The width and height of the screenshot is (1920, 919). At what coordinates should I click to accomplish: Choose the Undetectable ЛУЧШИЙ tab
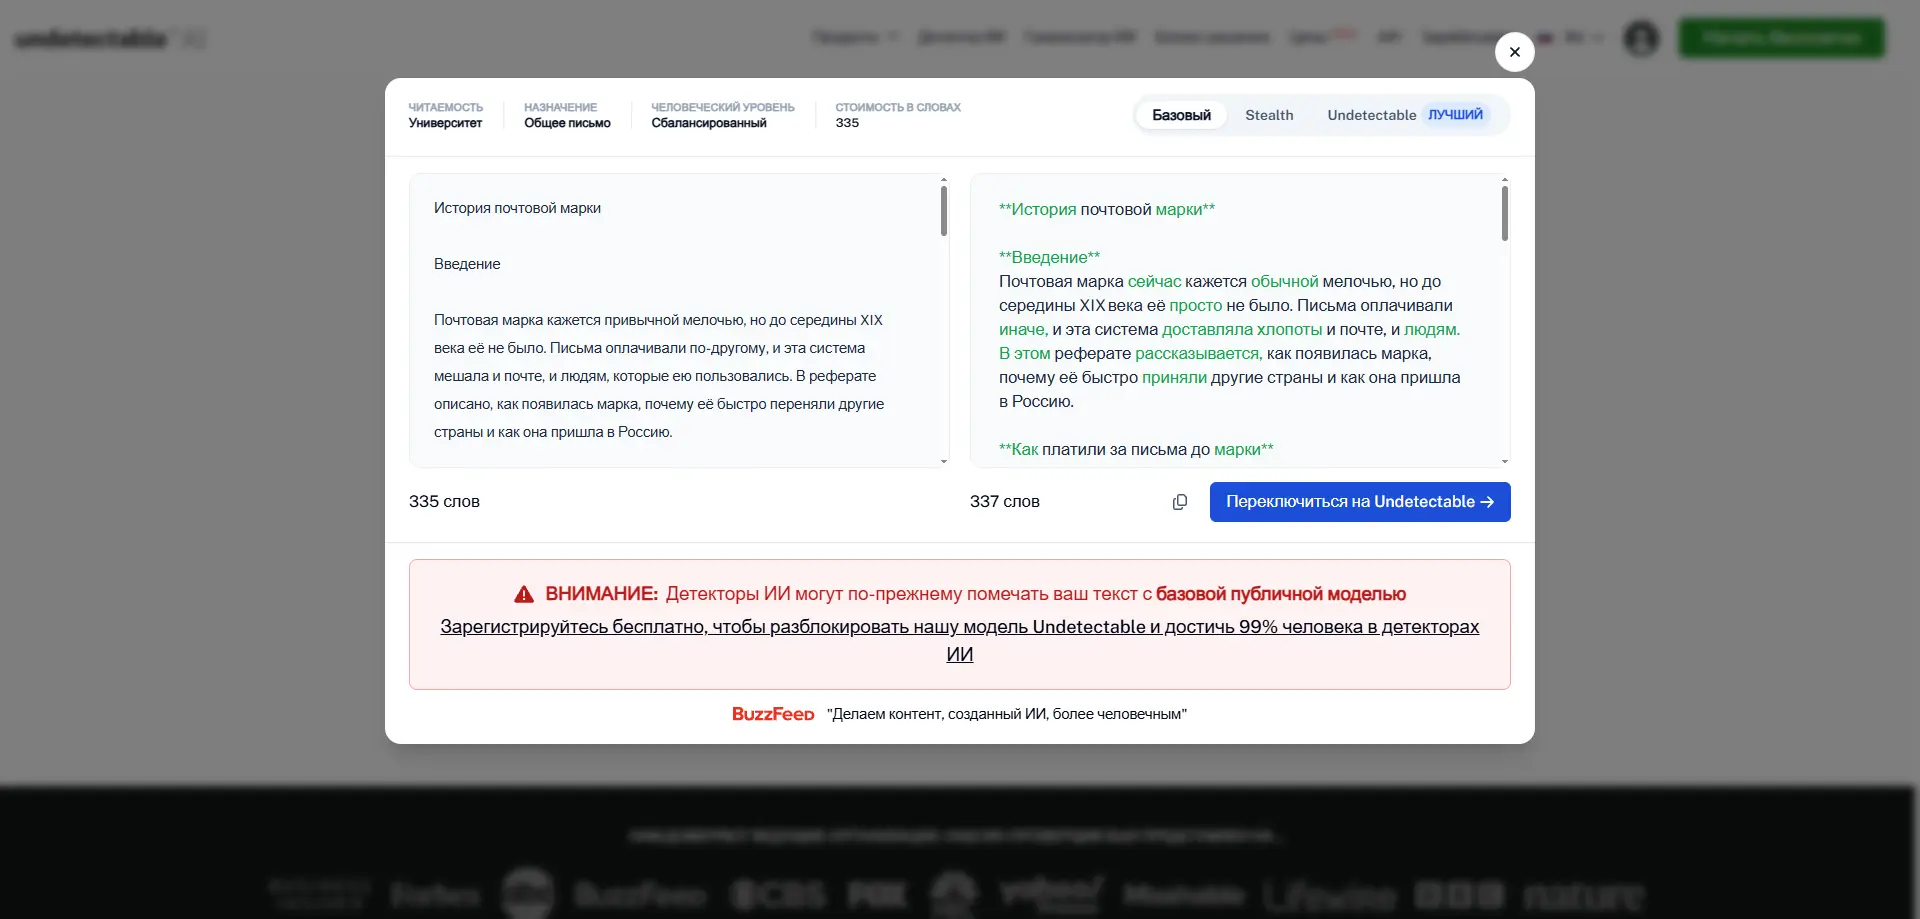pos(1408,115)
